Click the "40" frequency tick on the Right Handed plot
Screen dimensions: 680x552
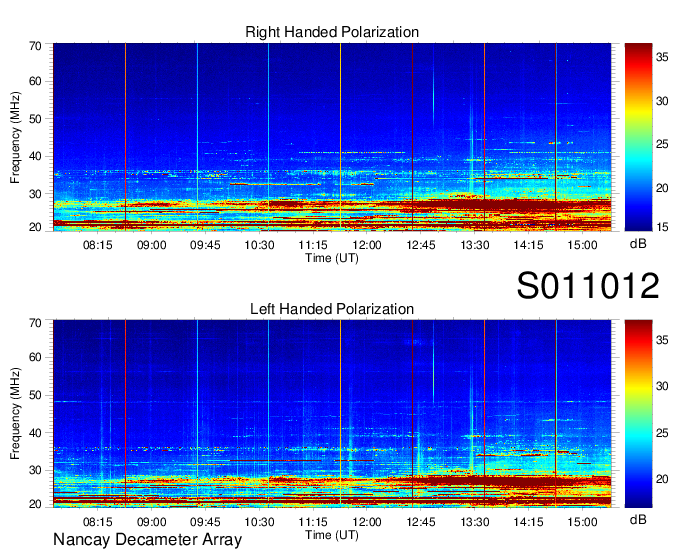[35, 156]
